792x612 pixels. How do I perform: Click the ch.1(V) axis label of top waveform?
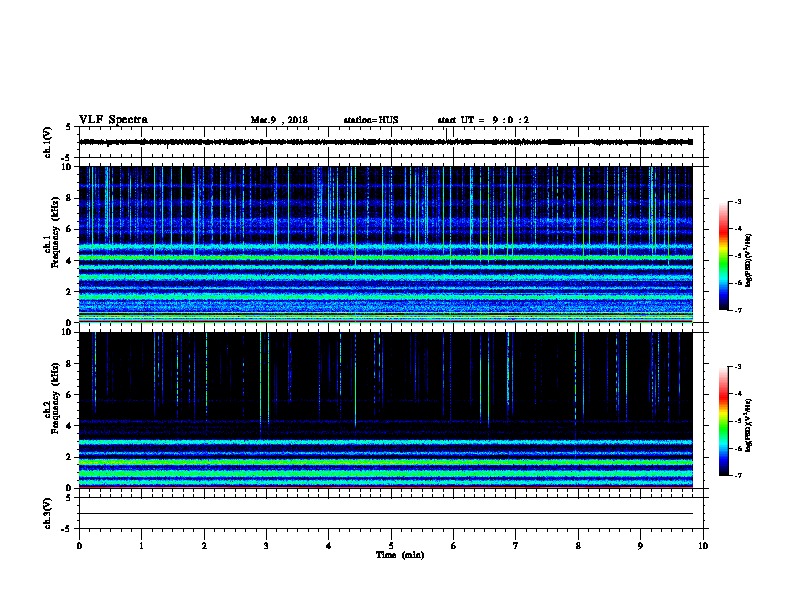point(48,142)
